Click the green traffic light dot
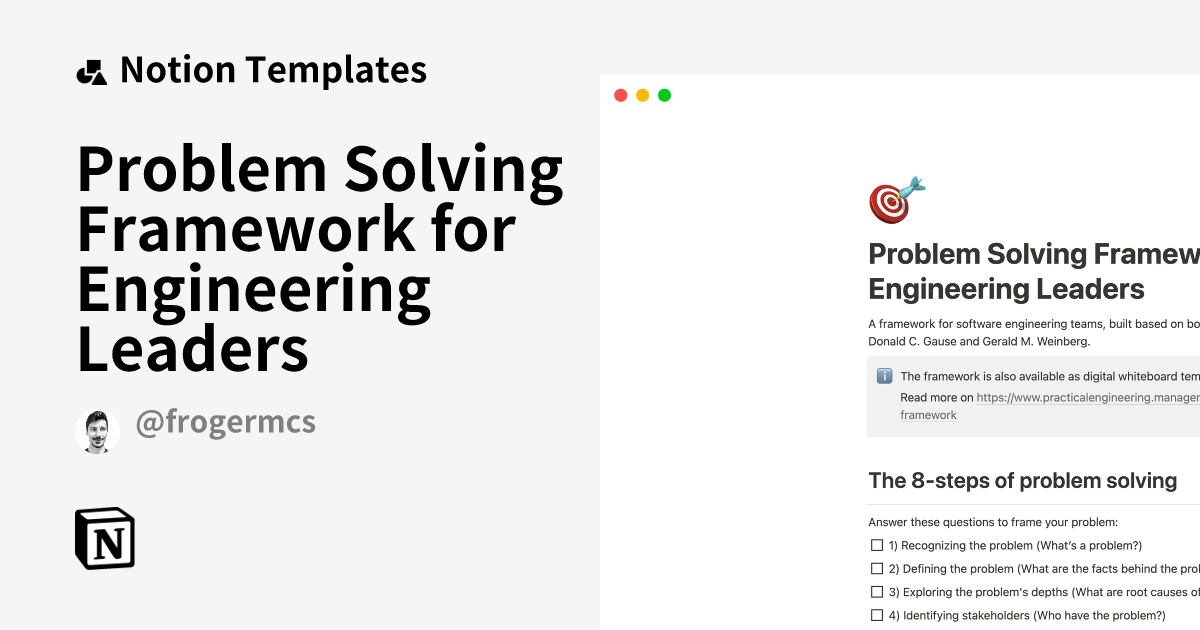Screen dimensions: 1200x630 tap(664, 94)
